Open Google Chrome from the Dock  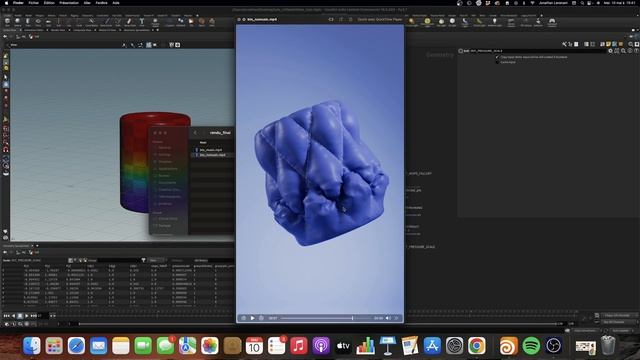477,347
